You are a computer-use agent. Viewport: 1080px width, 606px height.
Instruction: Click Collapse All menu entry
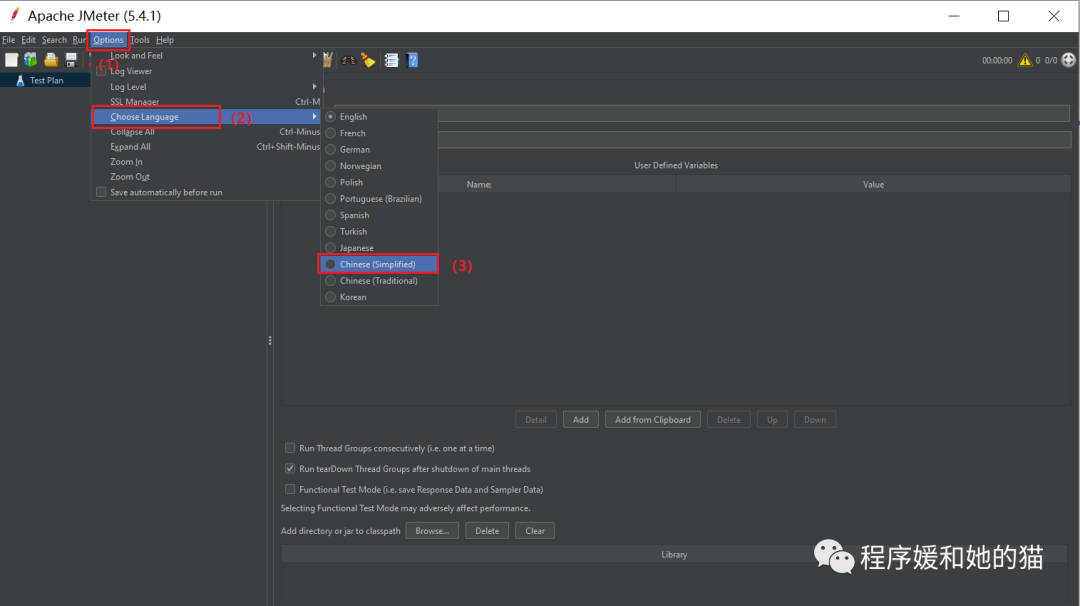(207, 132)
